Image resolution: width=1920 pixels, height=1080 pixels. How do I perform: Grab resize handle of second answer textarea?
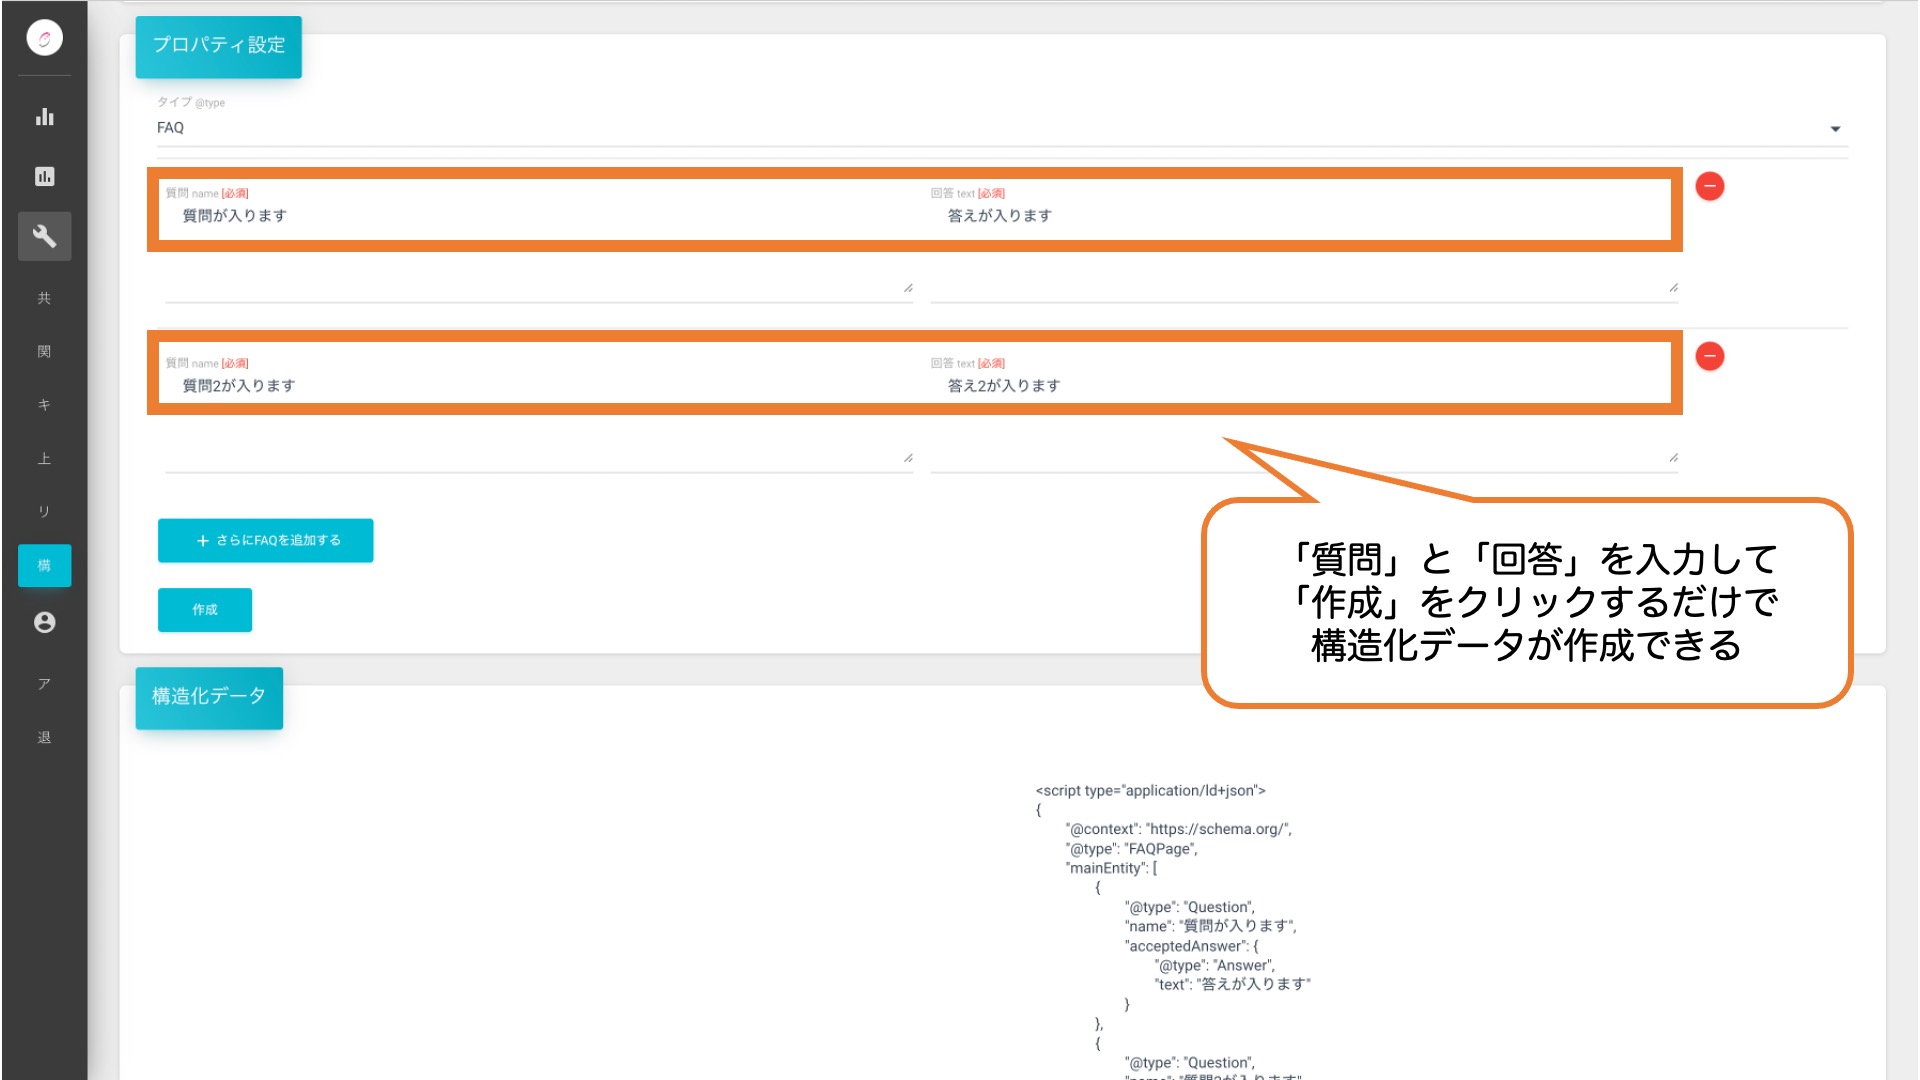coord(1673,458)
